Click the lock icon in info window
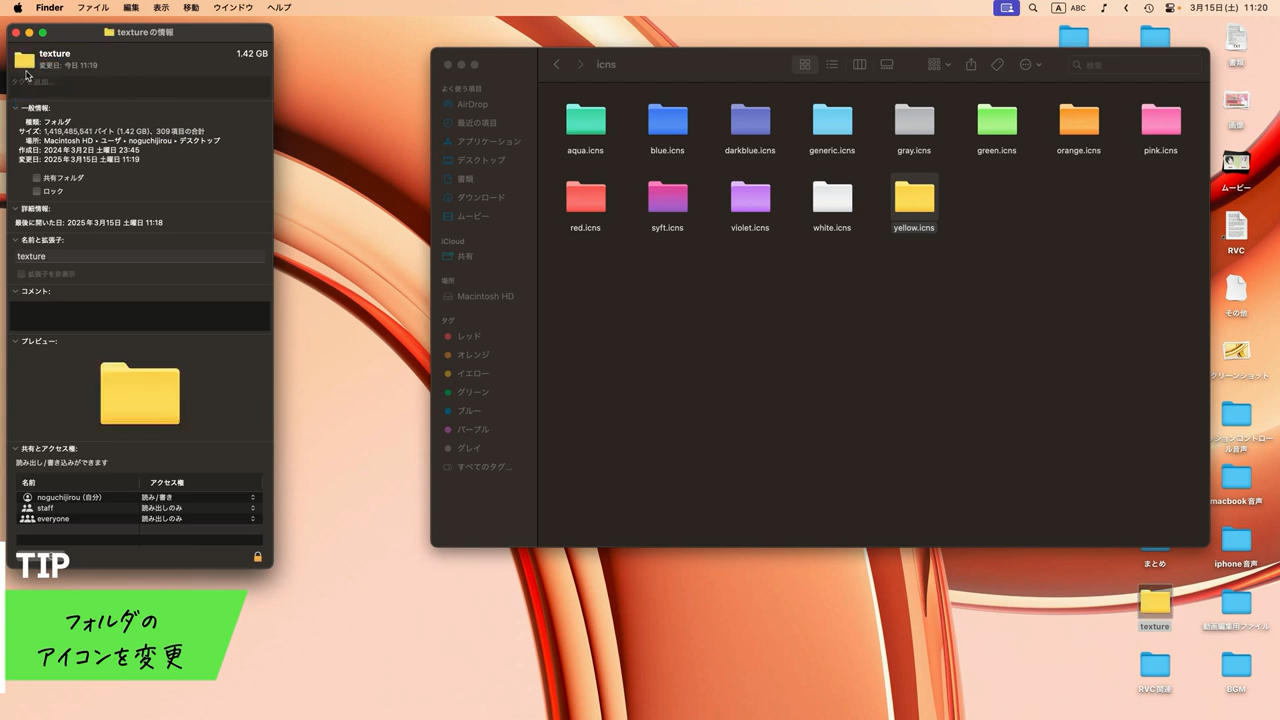The height and width of the screenshot is (720, 1280). [x=257, y=557]
